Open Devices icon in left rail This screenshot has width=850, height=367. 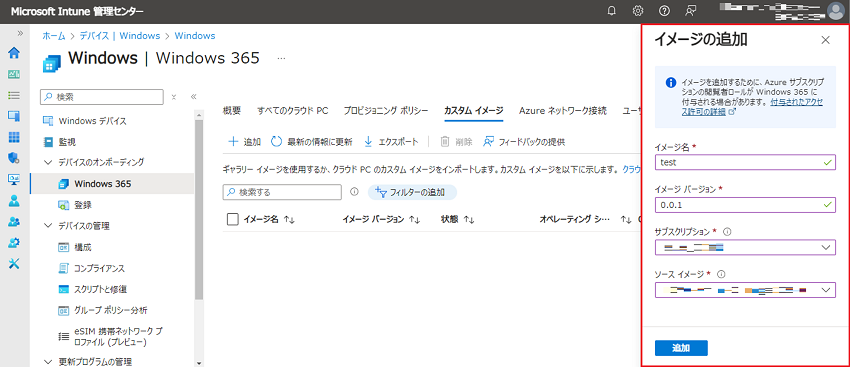pos(14,116)
